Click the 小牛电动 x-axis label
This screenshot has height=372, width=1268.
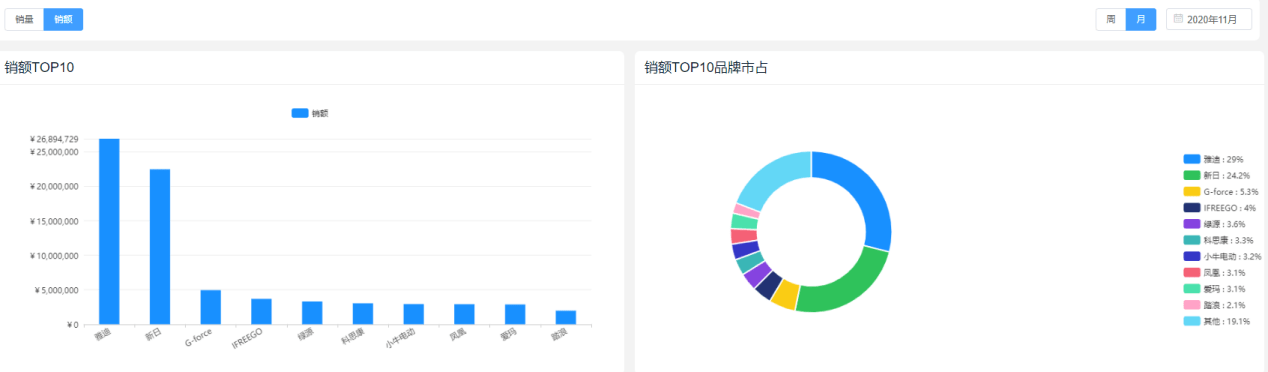[399, 339]
